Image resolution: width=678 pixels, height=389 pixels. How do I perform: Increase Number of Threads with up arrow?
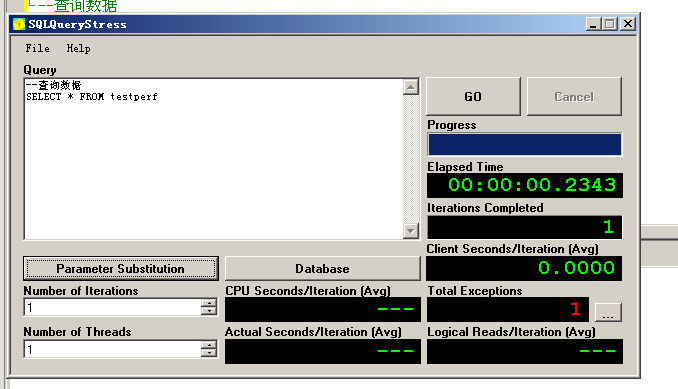tap(209, 345)
